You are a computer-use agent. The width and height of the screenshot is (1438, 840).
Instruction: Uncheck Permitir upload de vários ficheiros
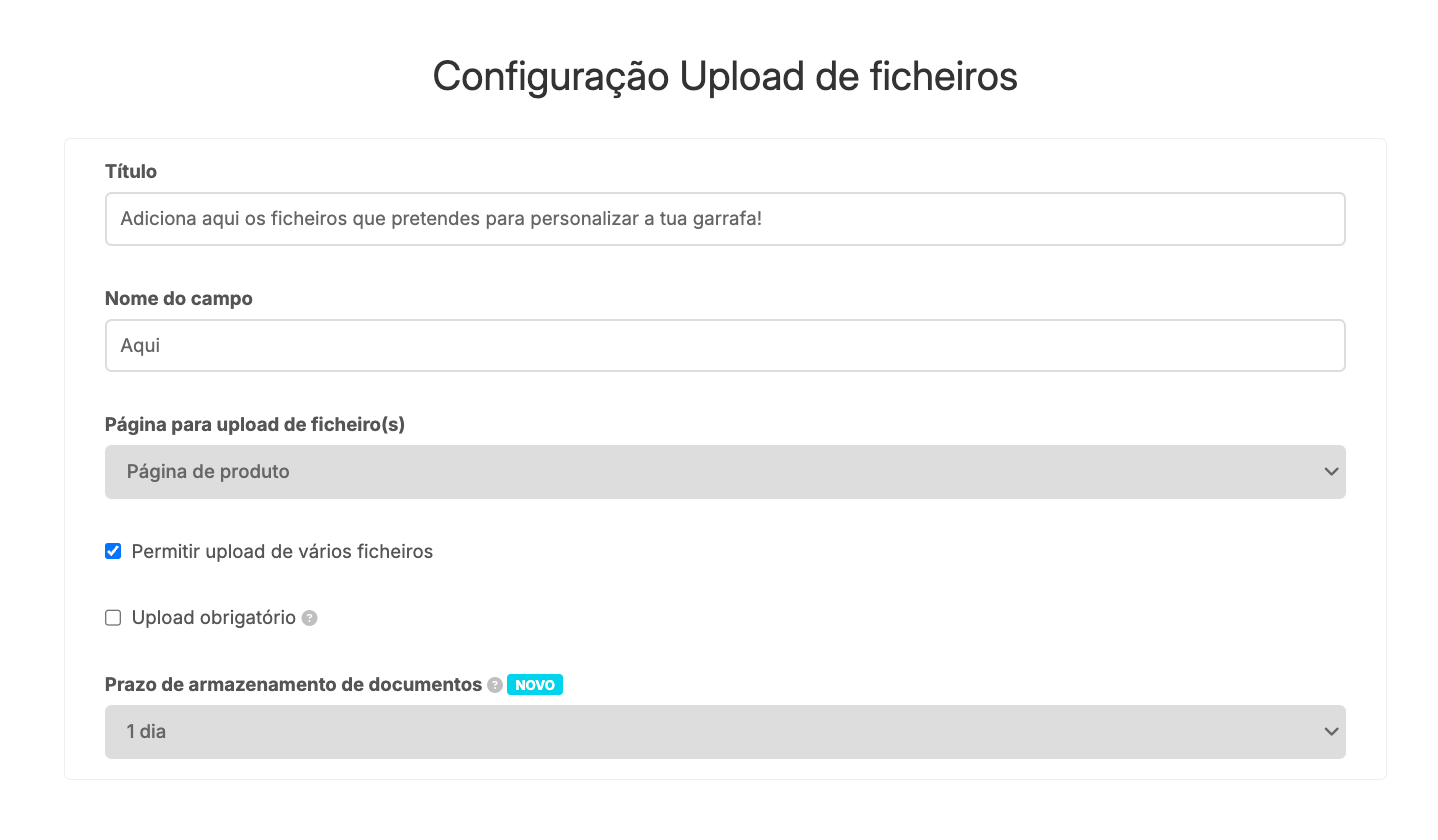[x=112, y=550]
